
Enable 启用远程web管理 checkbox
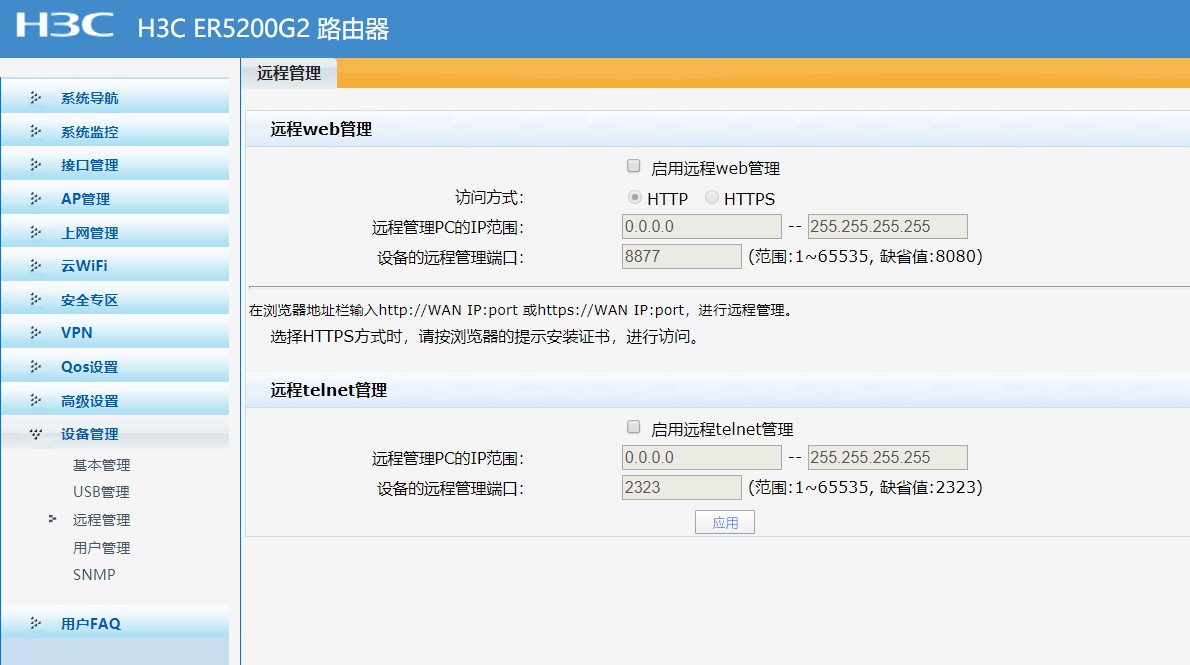(634, 166)
